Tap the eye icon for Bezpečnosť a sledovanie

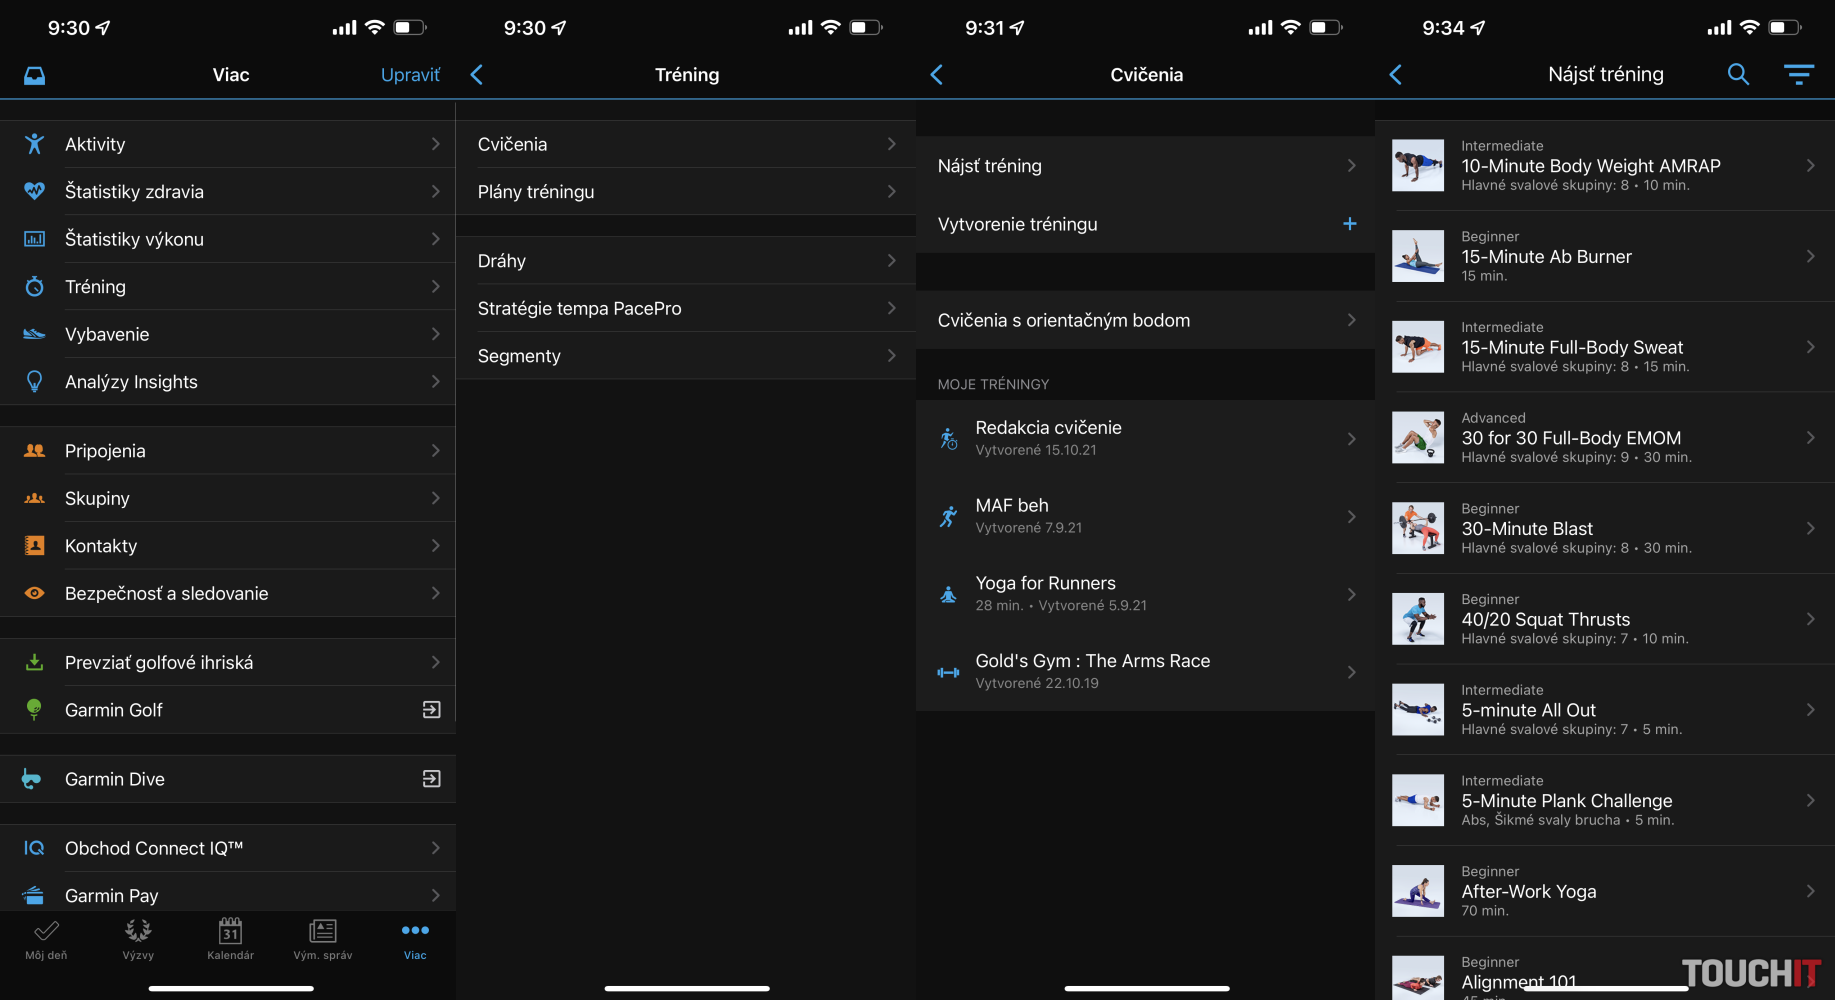pyautogui.click(x=34, y=593)
